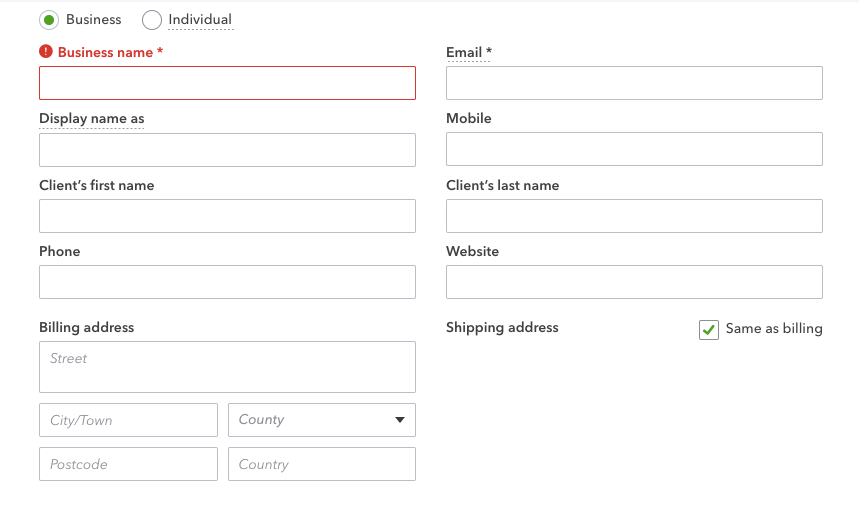Select the Client's first name field
This screenshot has width=859, height=506.
click(227, 216)
